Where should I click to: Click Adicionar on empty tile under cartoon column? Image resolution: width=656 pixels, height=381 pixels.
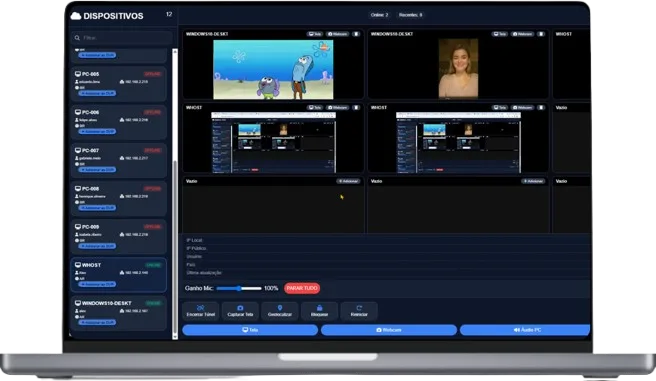(x=348, y=181)
